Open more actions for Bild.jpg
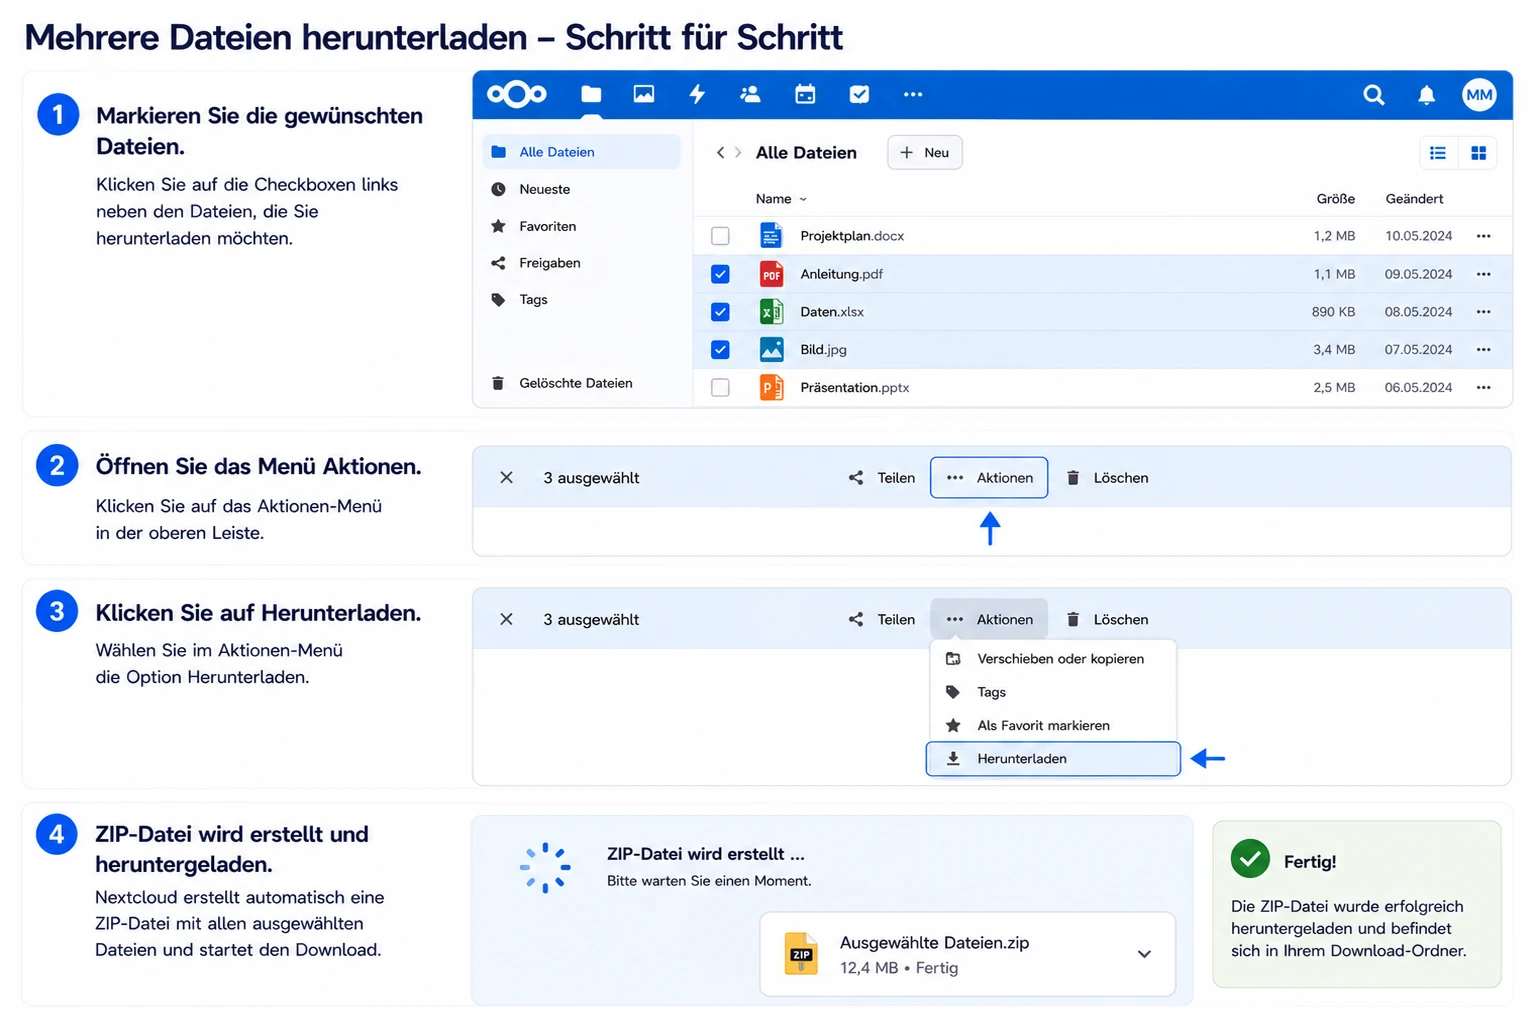This screenshot has height=1024, width=1535. pos(1483,350)
